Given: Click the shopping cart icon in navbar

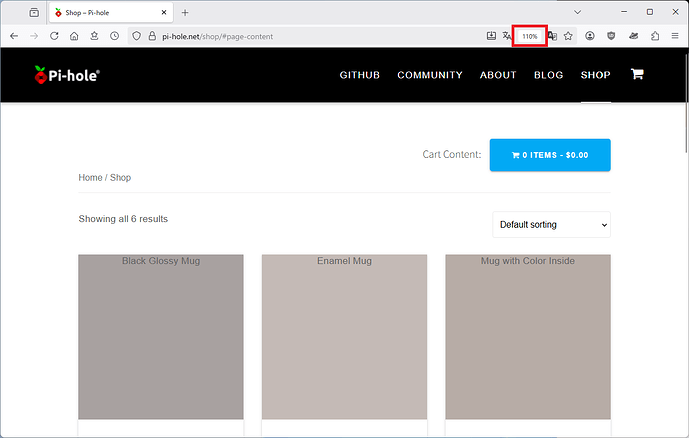Looking at the screenshot, I should tap(637, 75).
